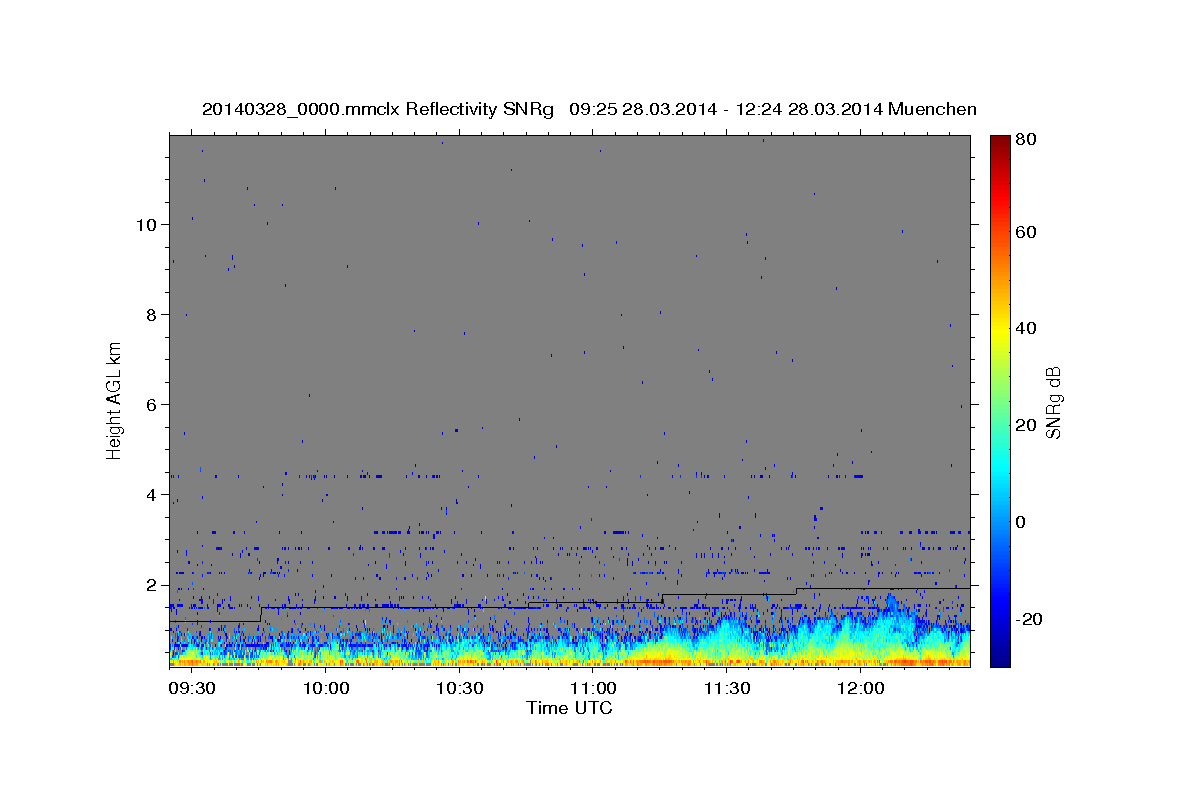
Task: Click the green-yellow echo layer near 12:00
Action: point(862,648)
